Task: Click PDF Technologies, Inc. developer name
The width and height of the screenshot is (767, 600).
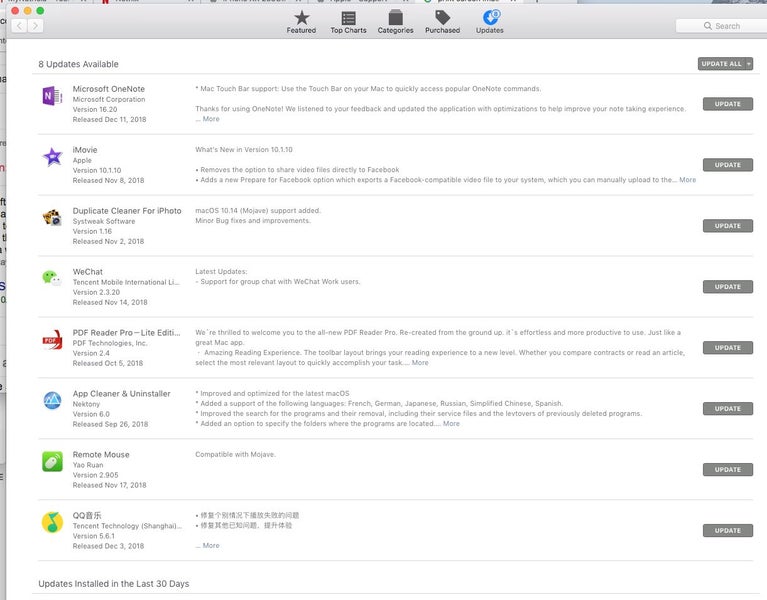Action: tap(110, 343)
